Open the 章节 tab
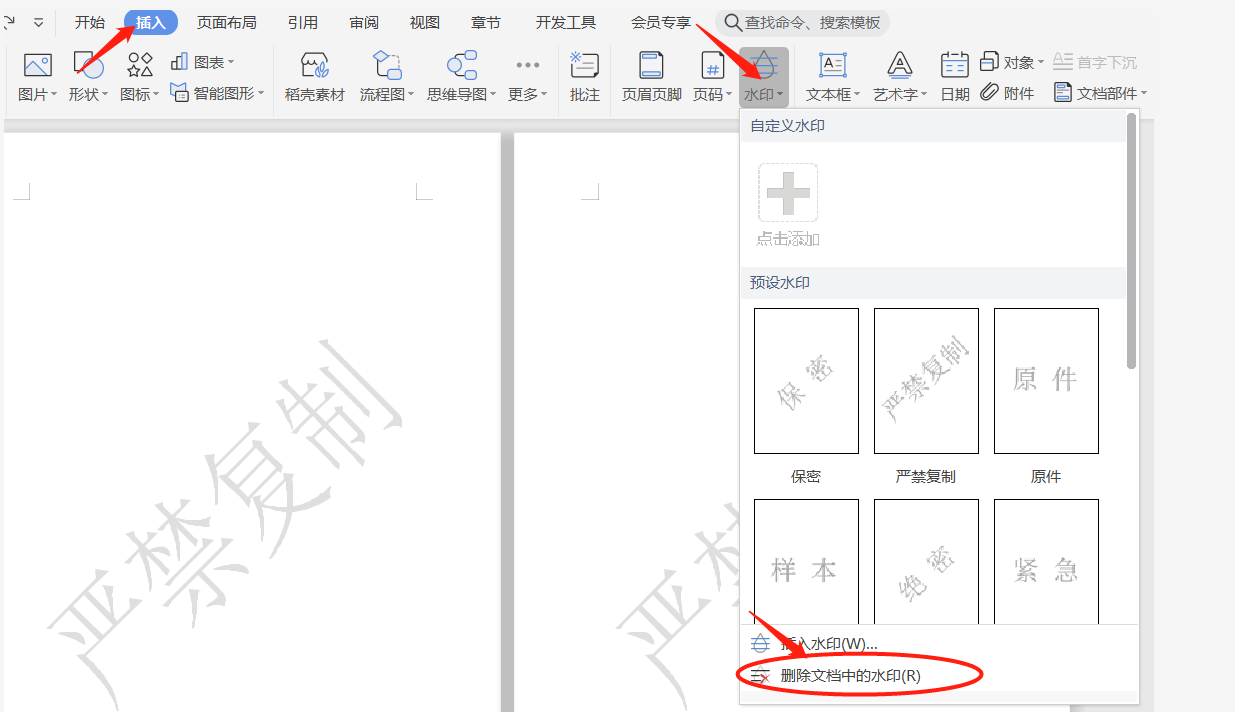 (486, 22)
